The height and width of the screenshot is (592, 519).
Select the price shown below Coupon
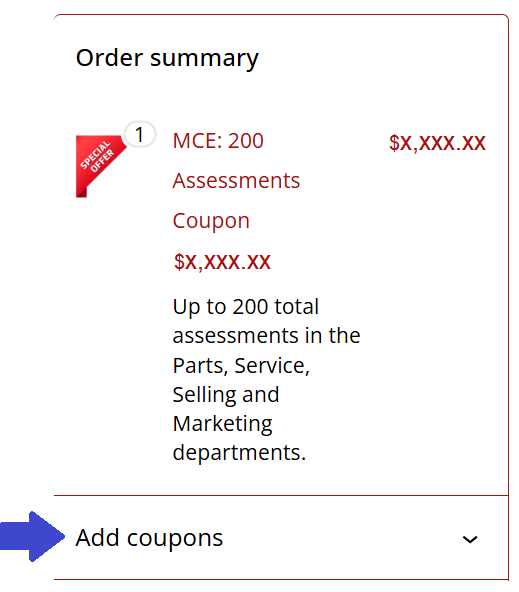point(222,262)
